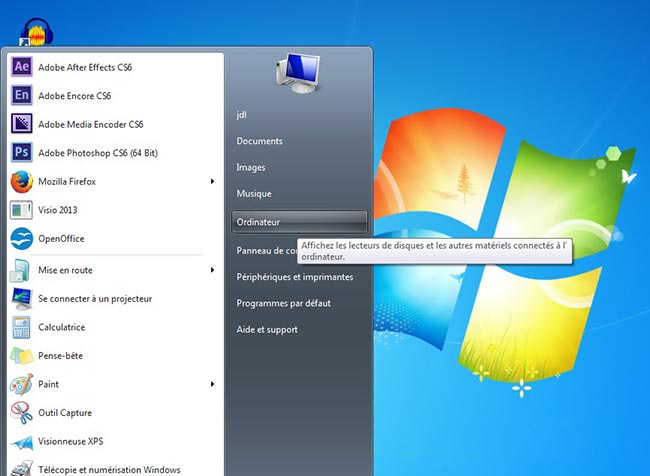Expand Mozilla Firefox jump list arrow

coord(212,181)
